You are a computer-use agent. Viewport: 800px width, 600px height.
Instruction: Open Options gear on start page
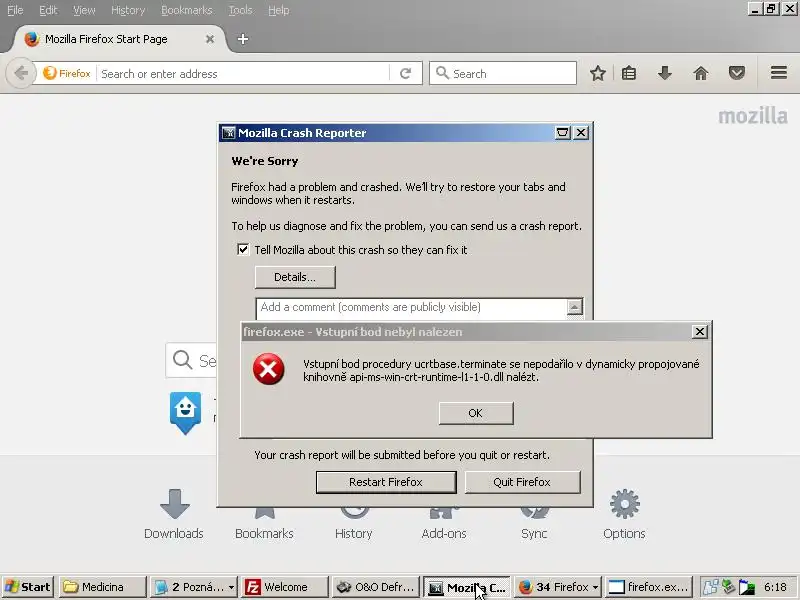click(624, 514)
